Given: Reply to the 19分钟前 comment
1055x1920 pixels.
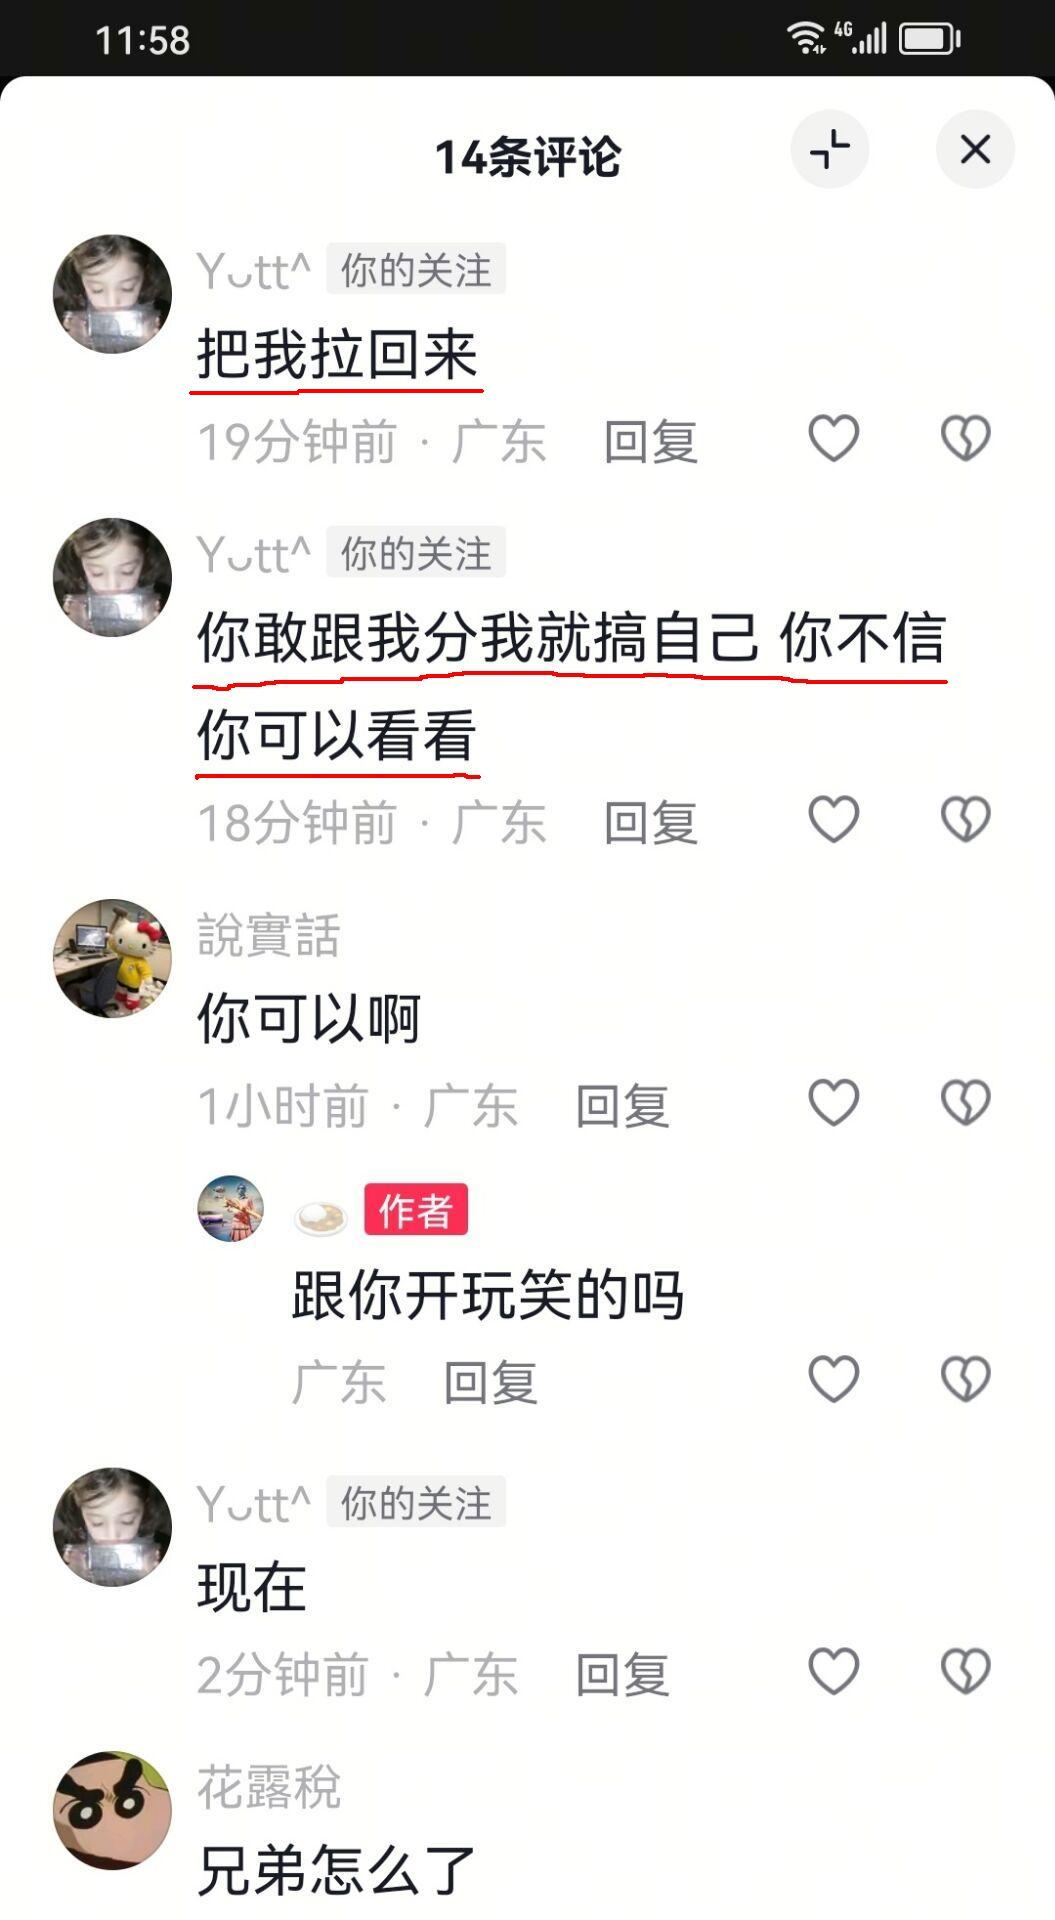Looking at the screenshot, I should click(650, 441).
